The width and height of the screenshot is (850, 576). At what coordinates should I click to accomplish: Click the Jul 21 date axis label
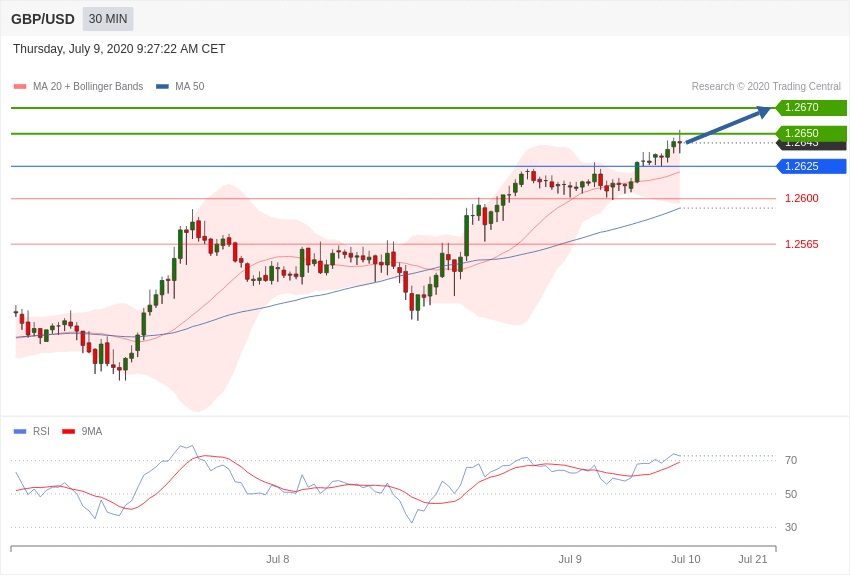[x=752, y=559]
